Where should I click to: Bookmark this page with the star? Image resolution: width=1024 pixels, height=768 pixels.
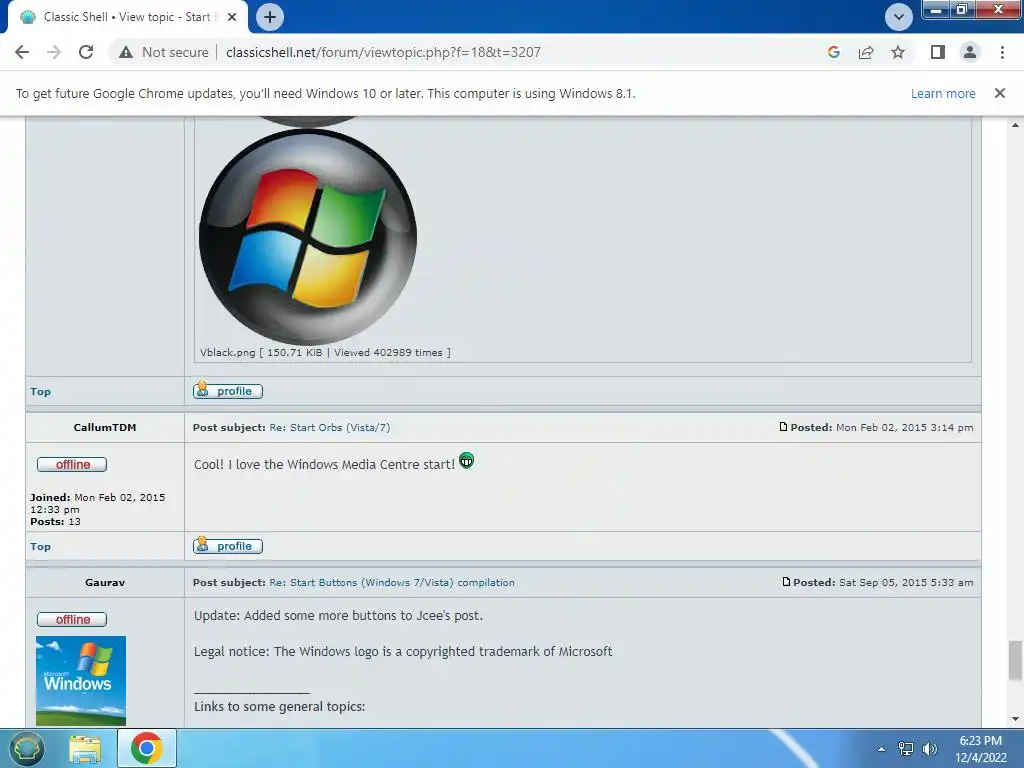(898, 52)
